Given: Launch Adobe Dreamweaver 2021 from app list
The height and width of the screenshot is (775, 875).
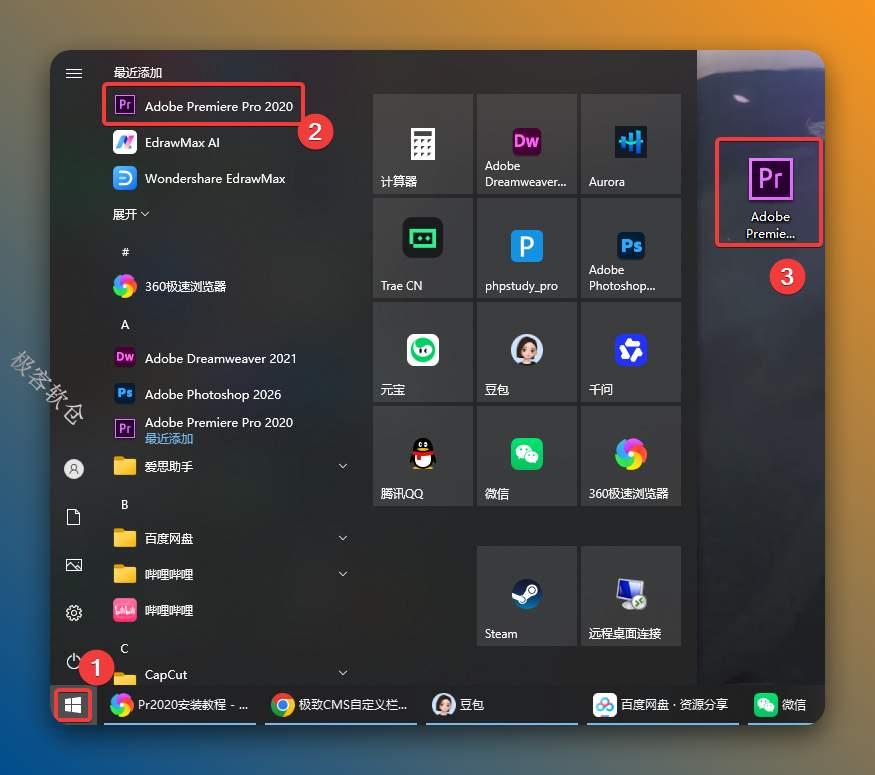Looking at the screenshot, I should coord(230,358).
